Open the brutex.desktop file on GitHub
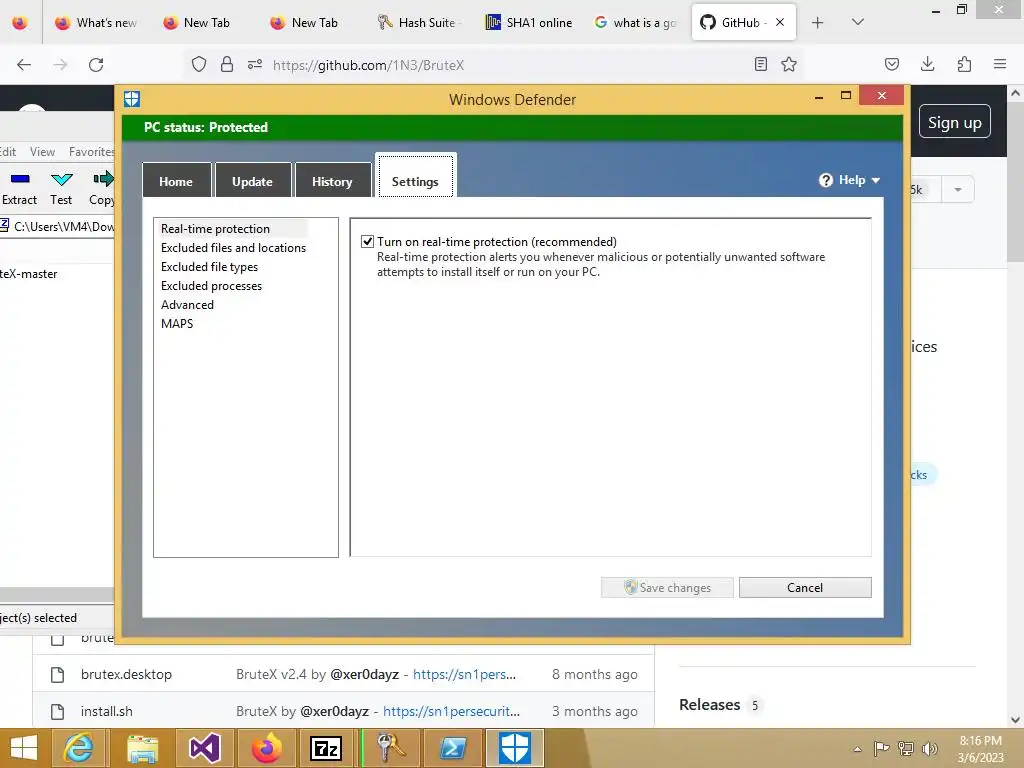This screenshot has width=1024, height=768. point(126,674)
